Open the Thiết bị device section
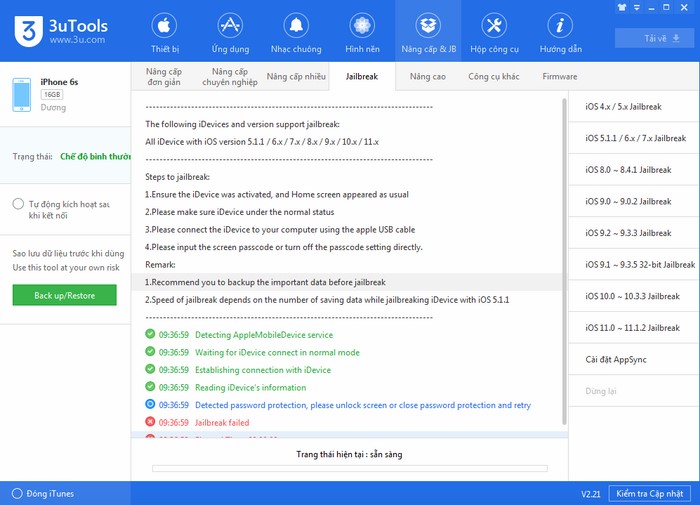Viewport: 700px width, 505px height. point(164,33)
